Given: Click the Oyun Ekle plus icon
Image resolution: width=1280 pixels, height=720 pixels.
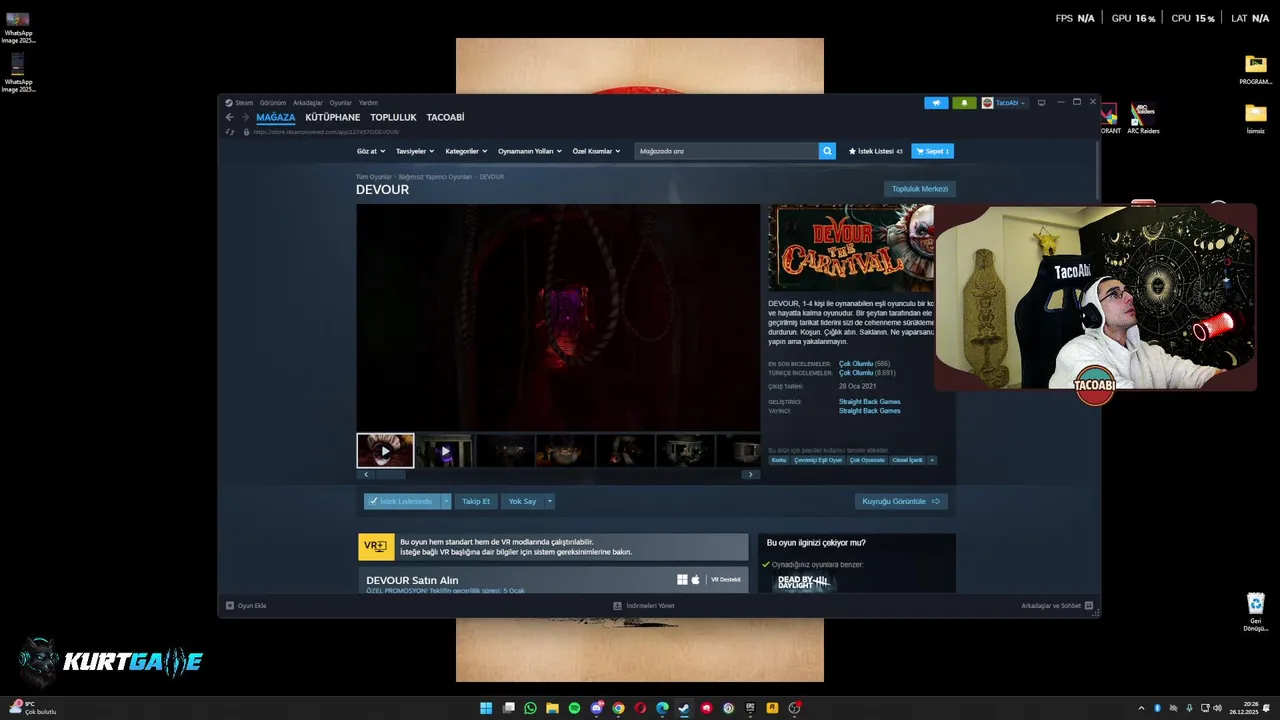Looking at the screenshot, I should click(x=230, y=605).
